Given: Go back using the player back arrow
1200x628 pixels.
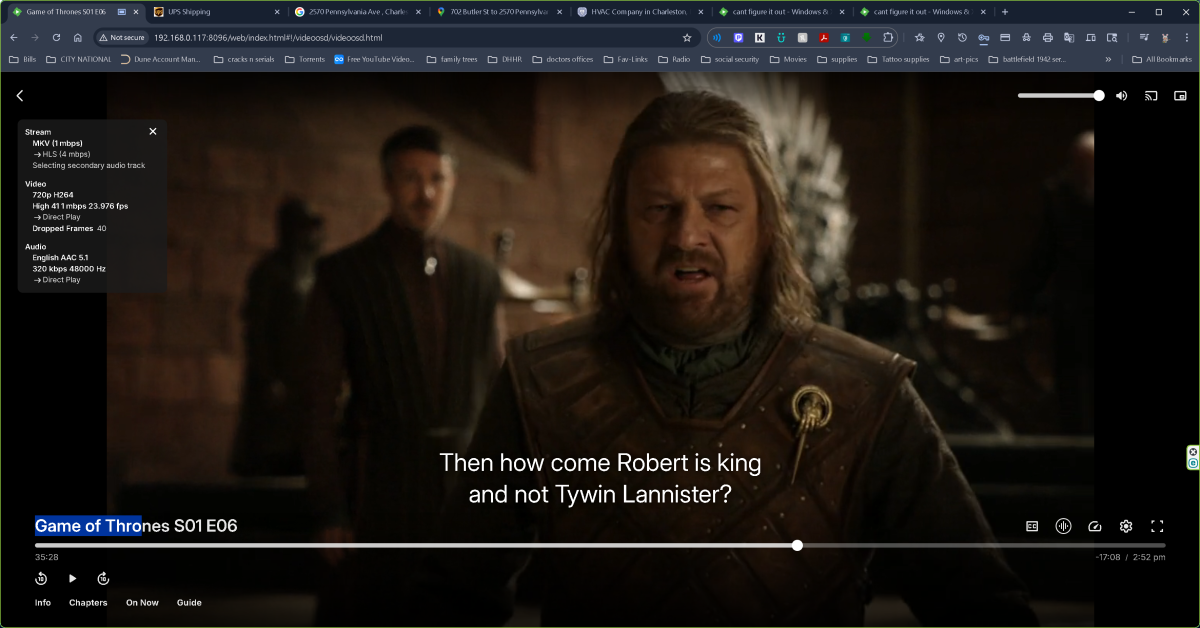Looking at the screenshot, I should pyautogui.click(x=20, y=96).
